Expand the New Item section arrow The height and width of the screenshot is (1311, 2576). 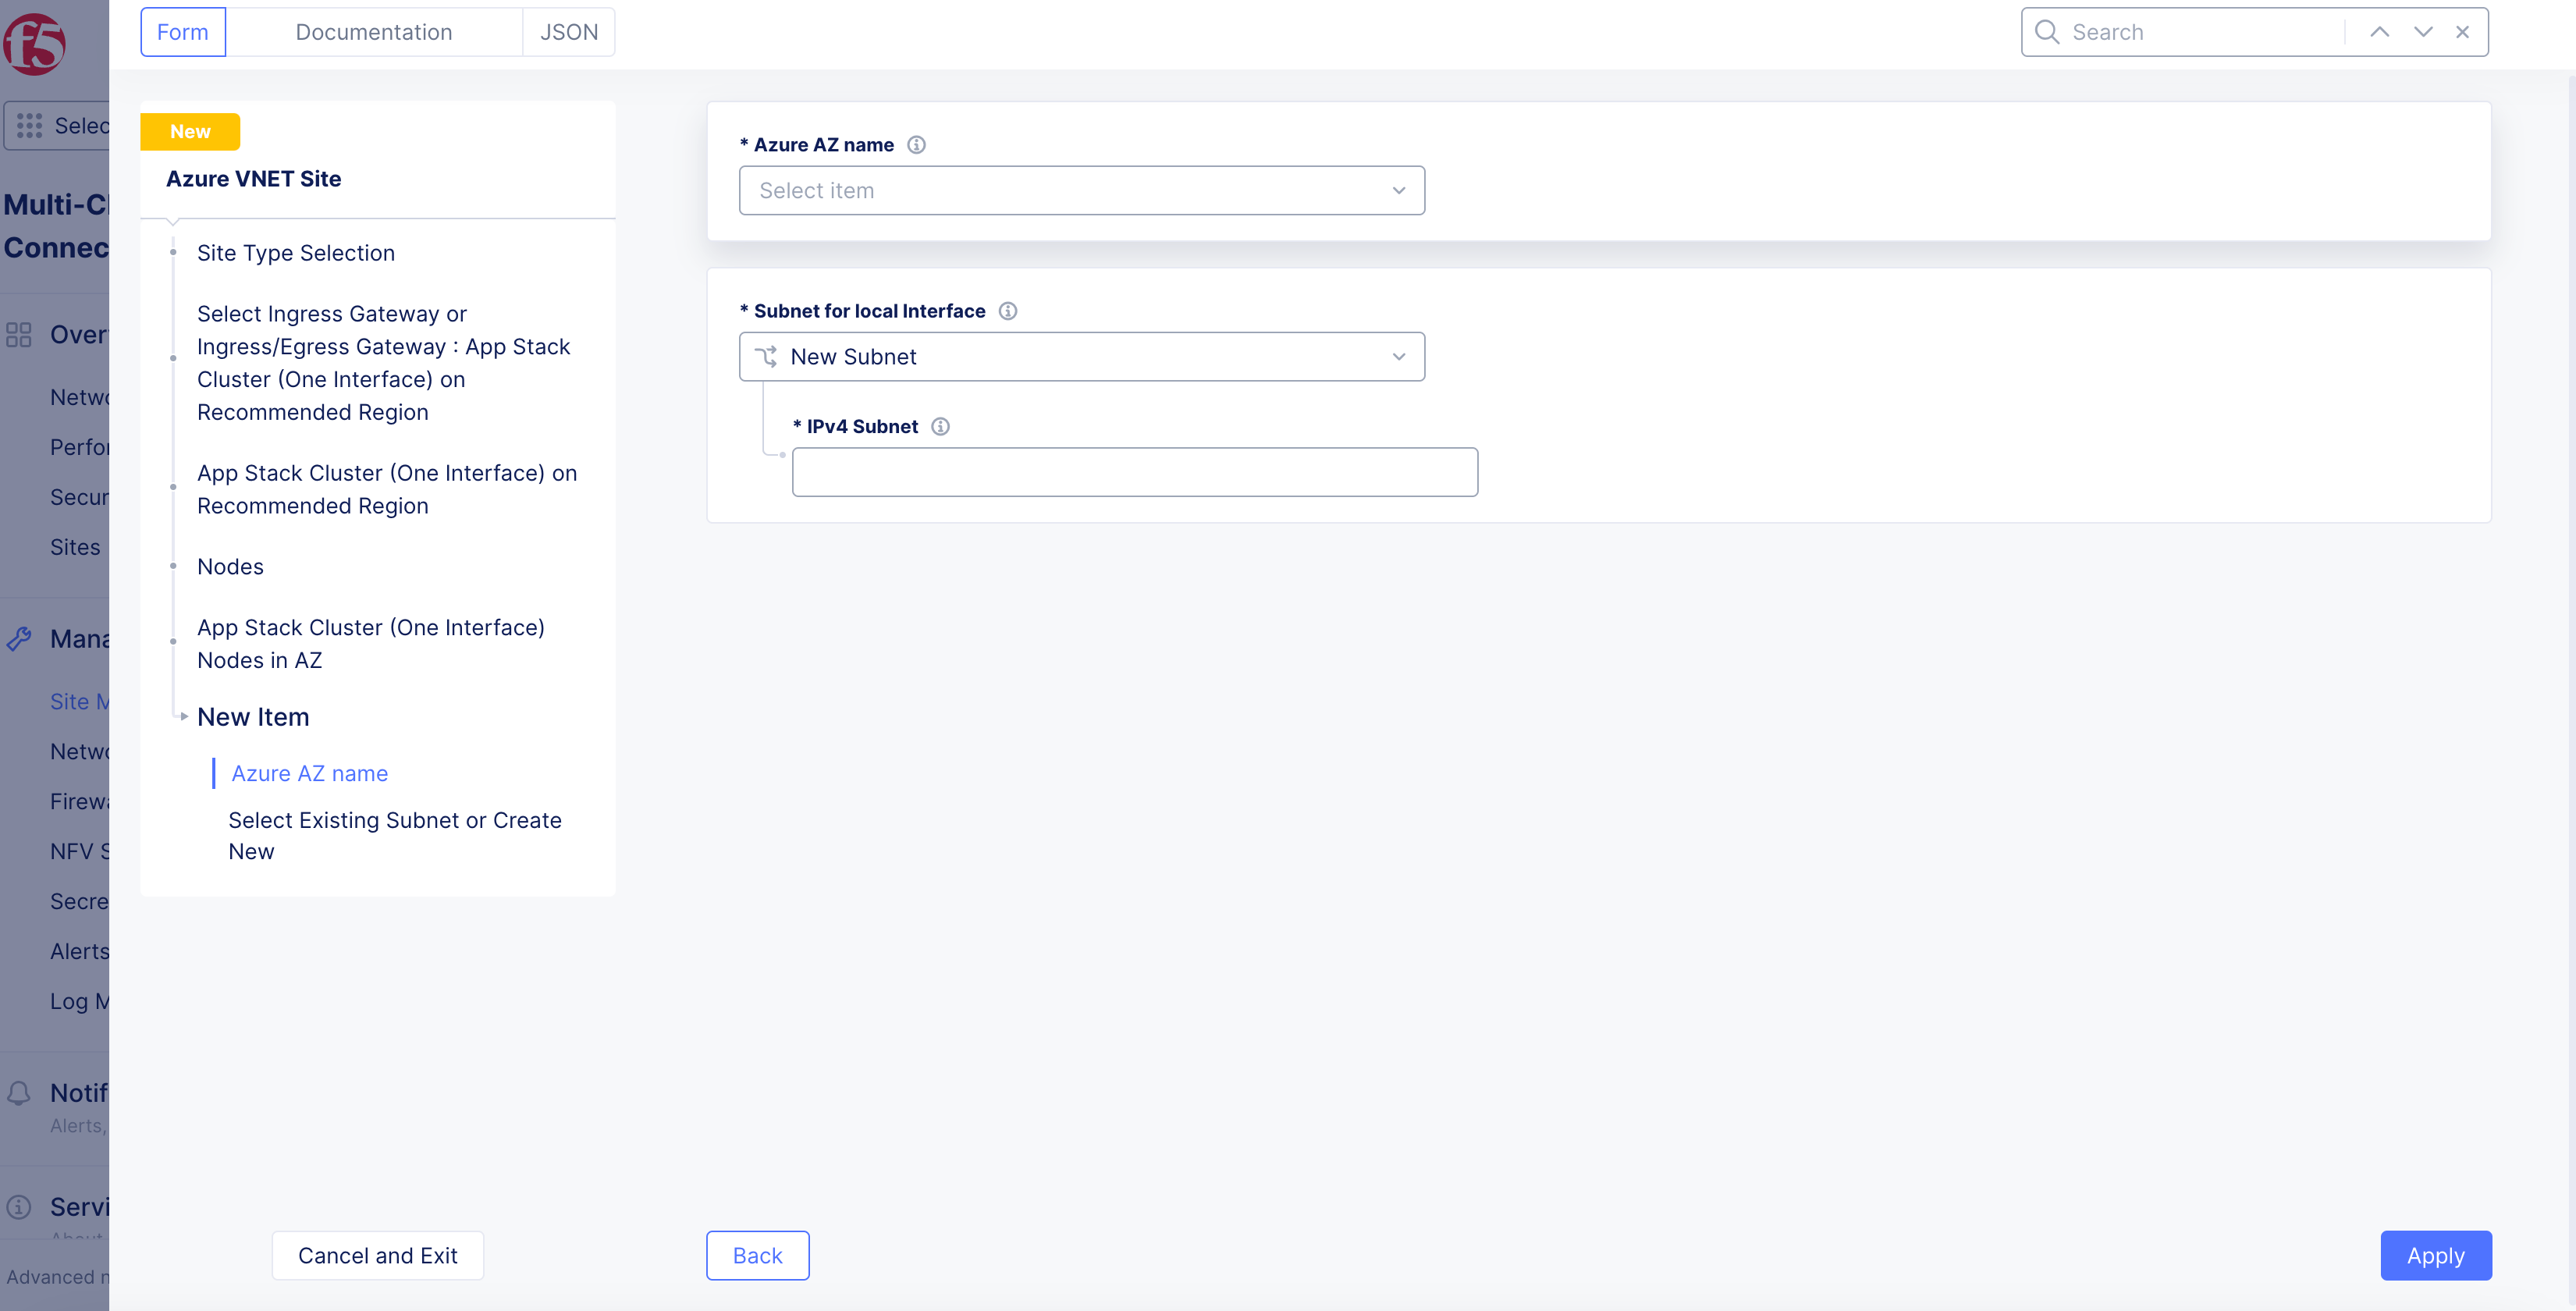point(184,716)
